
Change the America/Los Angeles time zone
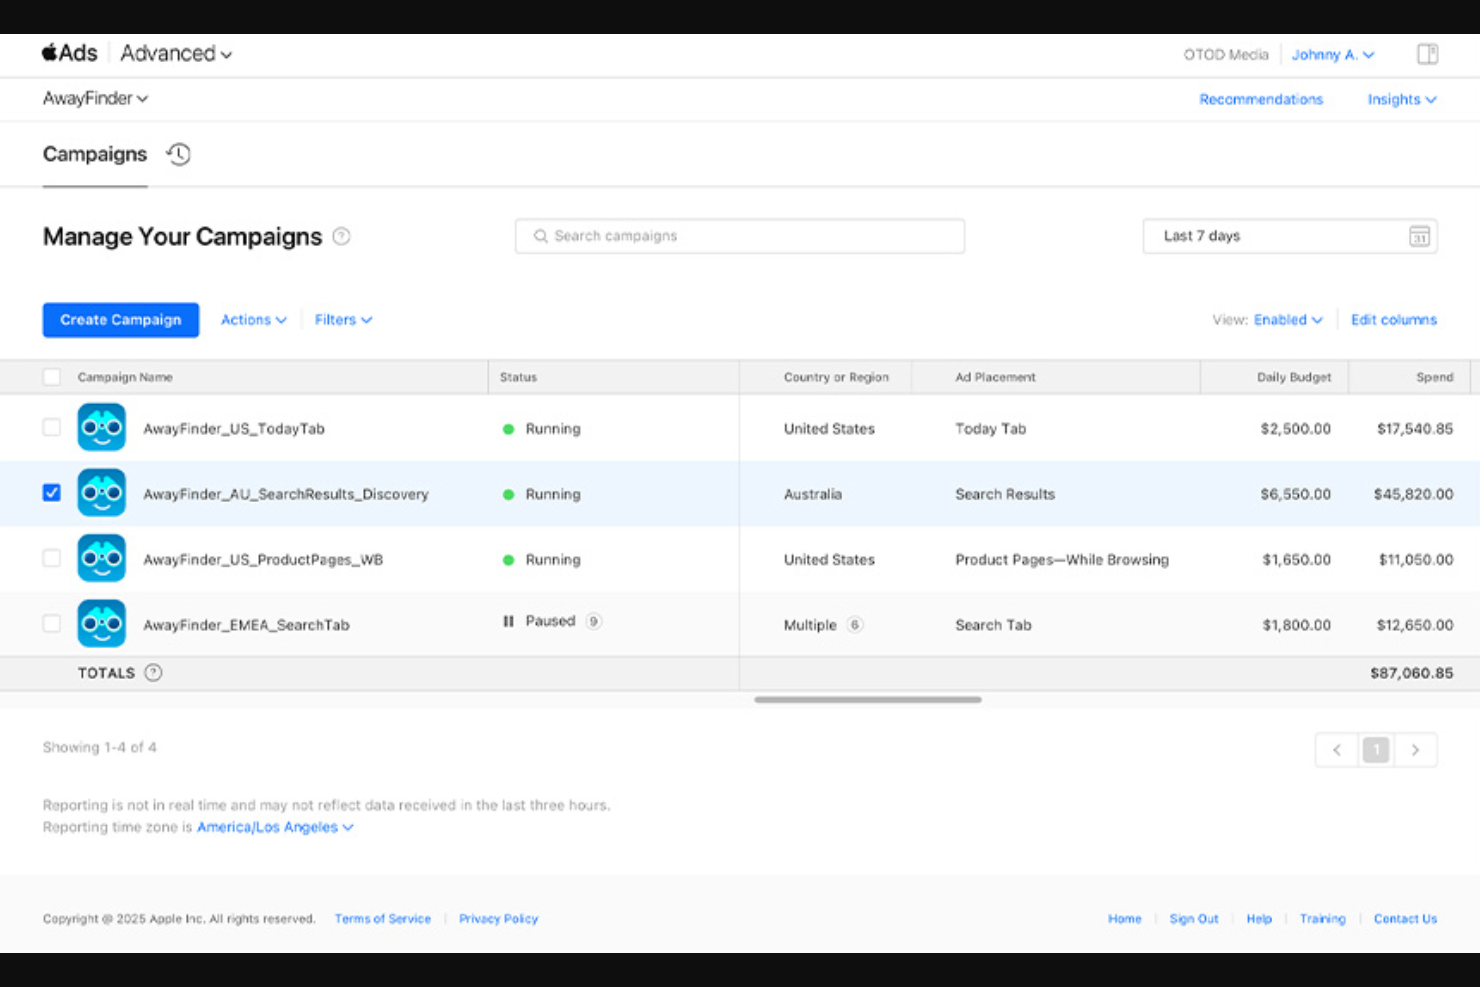click(275, 827)
